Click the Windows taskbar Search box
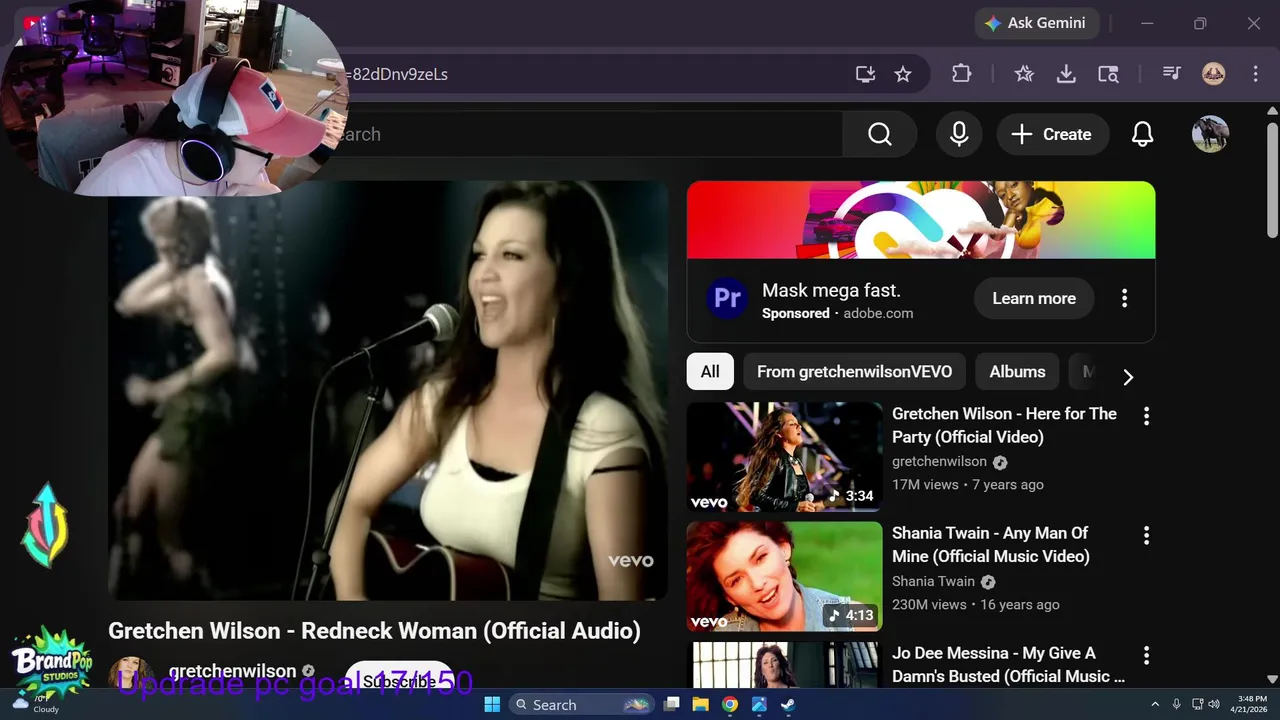The width and height of the screenshot is (1280, 720). click(x=582, y=704)
